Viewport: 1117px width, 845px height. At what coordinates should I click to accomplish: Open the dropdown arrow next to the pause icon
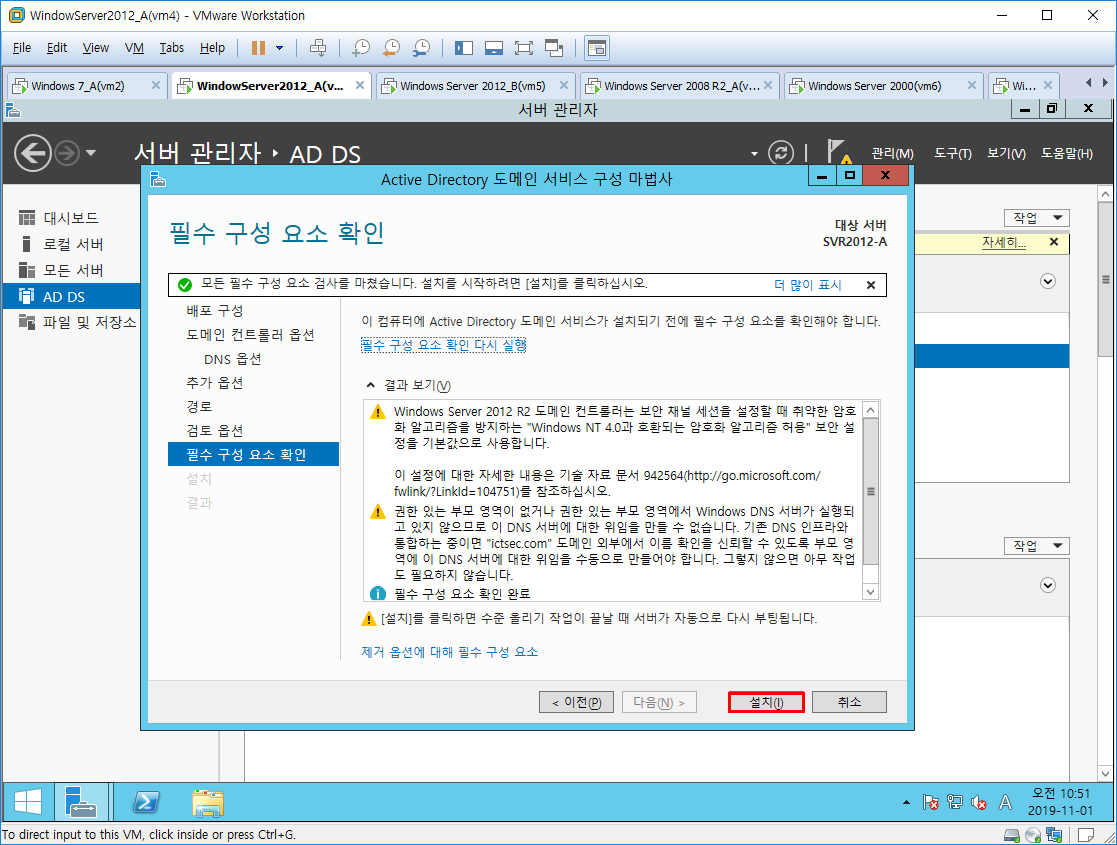pyautogui.click(x=279, y=48)
